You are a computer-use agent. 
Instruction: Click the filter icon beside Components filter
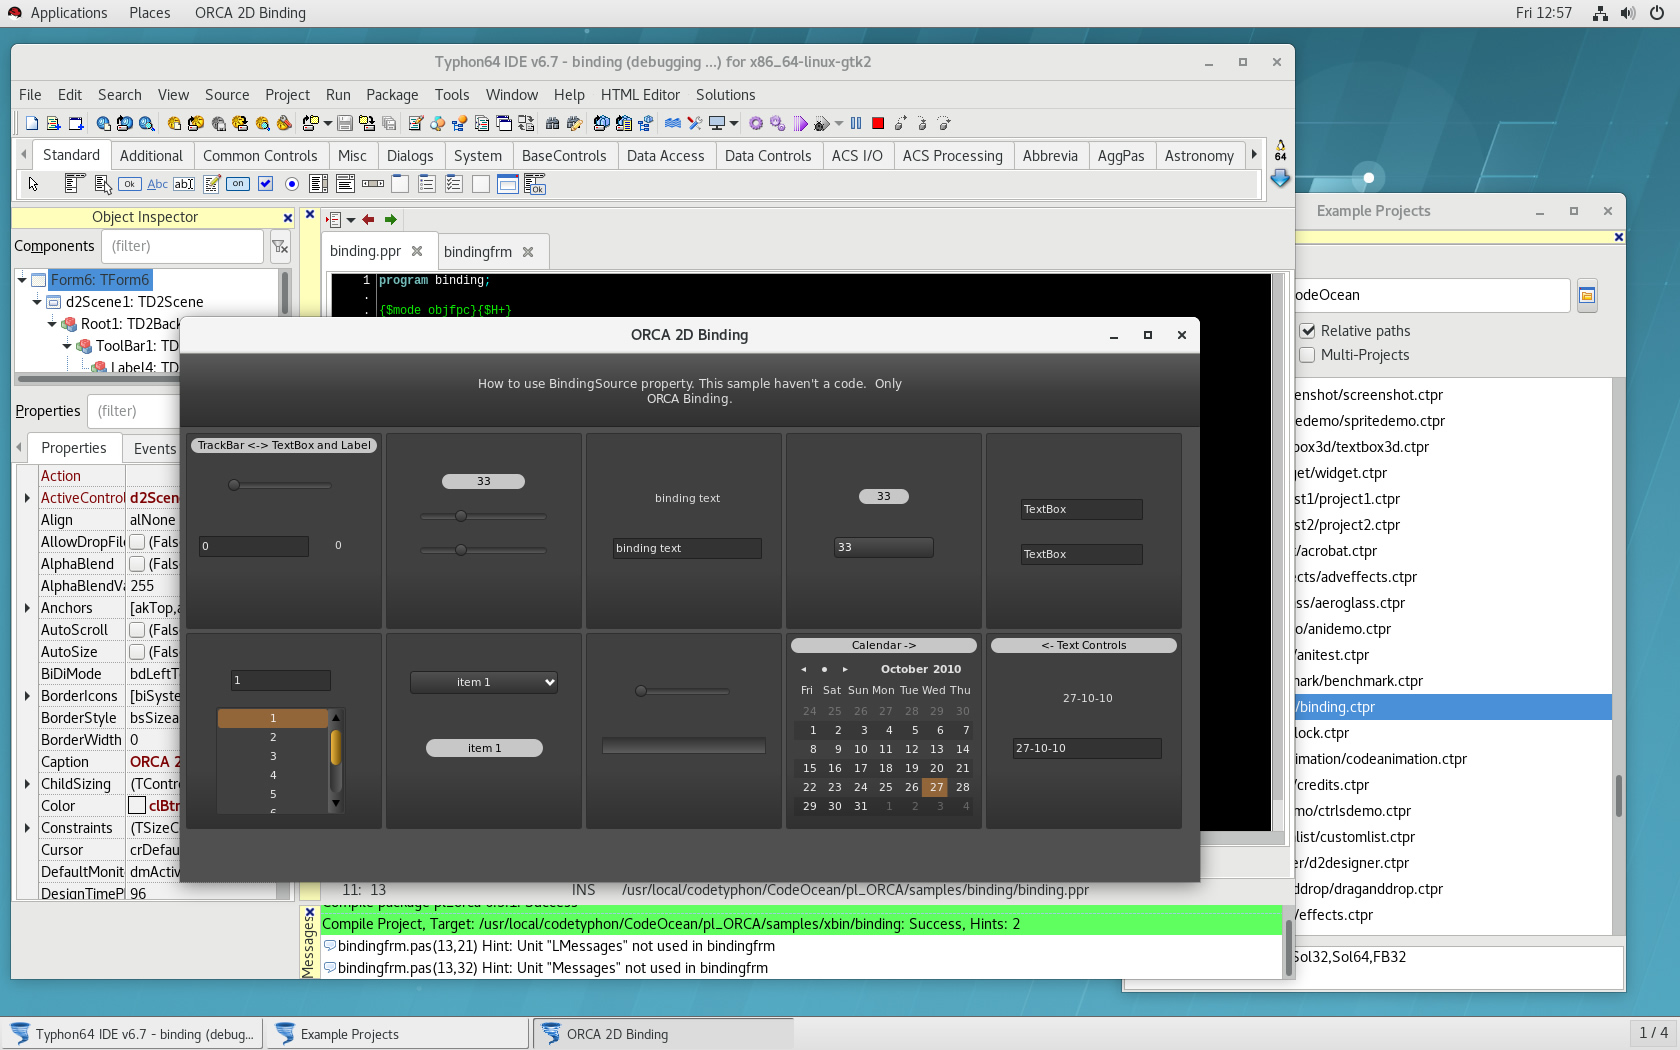pyautogui.click(x=280, y=246)
